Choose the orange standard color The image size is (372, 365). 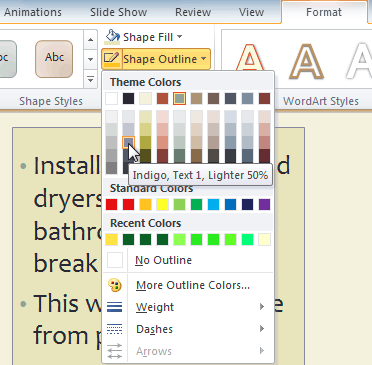point(146,205)
